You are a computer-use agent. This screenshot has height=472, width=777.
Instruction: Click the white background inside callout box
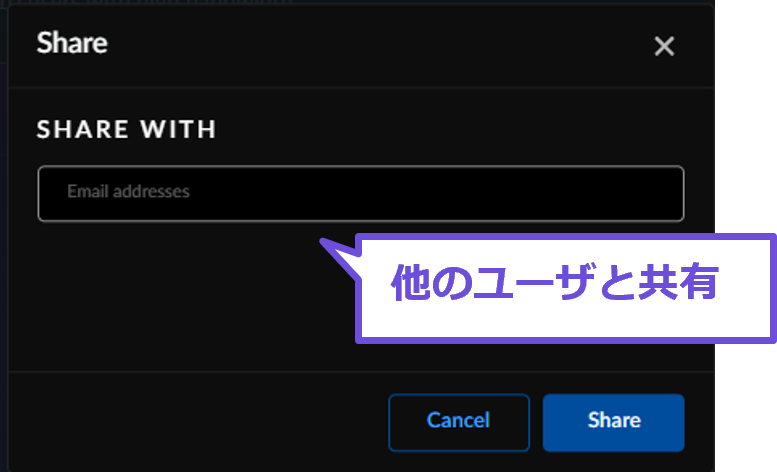565,321
